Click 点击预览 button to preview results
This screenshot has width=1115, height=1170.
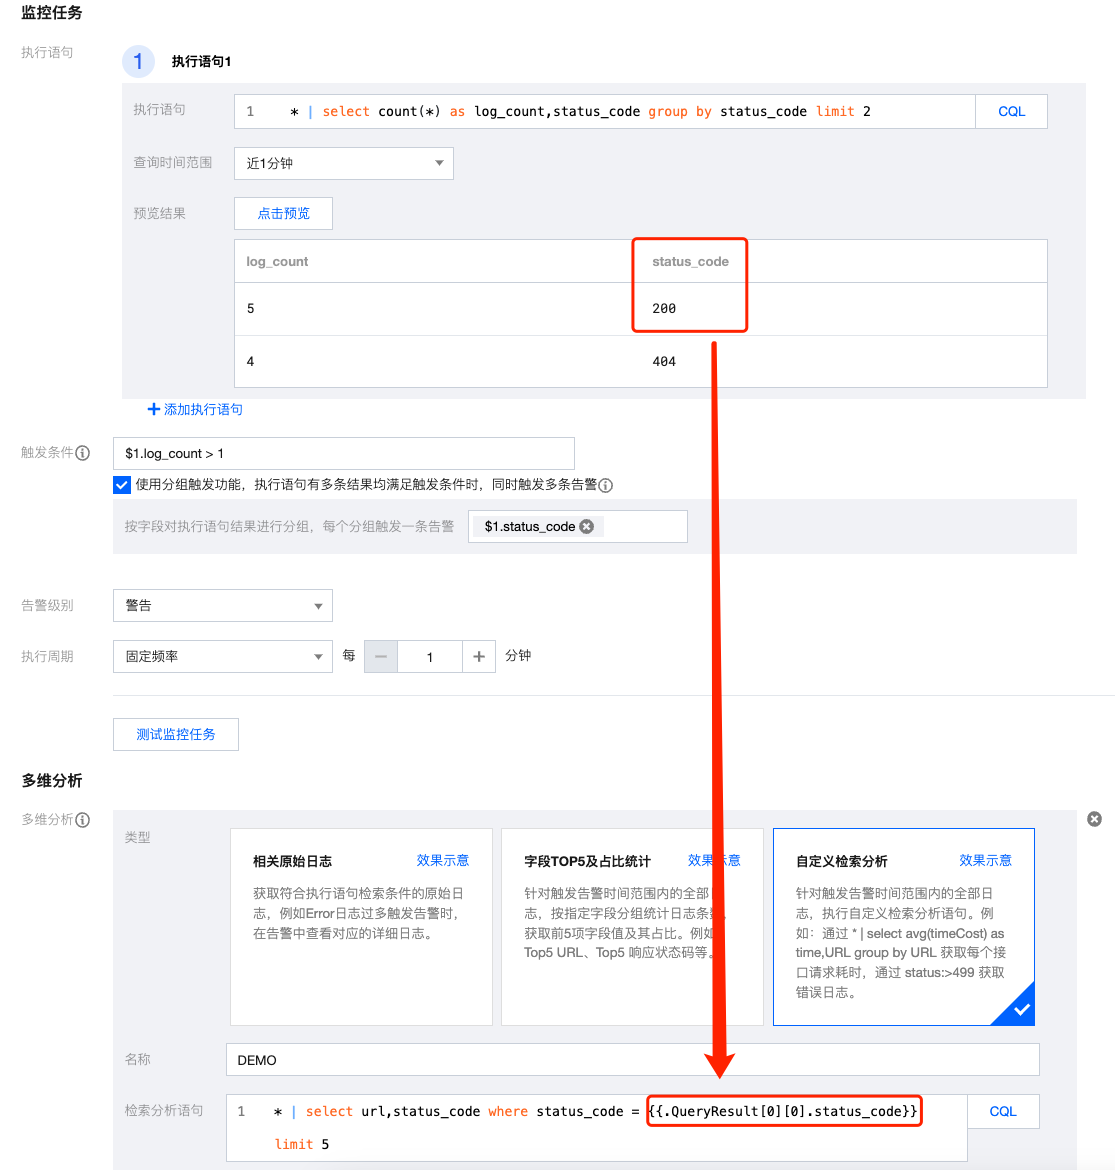pos(283,213)
